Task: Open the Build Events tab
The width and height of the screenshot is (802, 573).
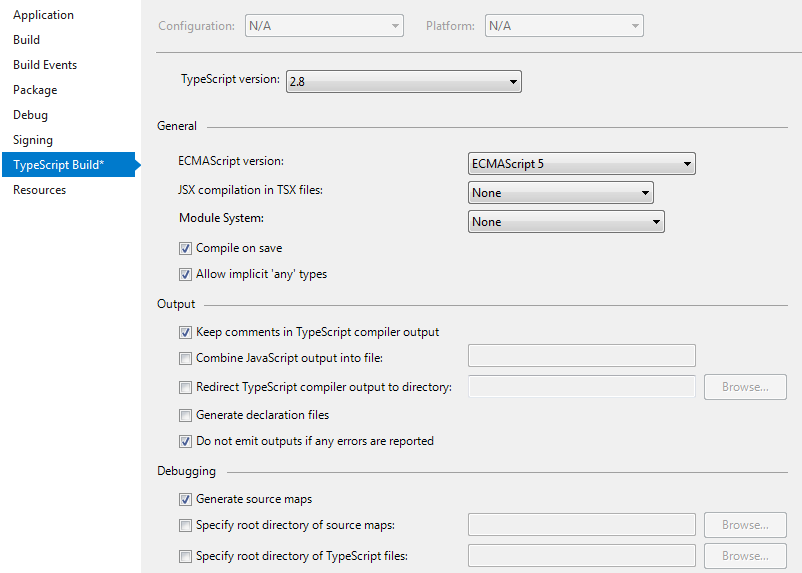Action: 45,65
